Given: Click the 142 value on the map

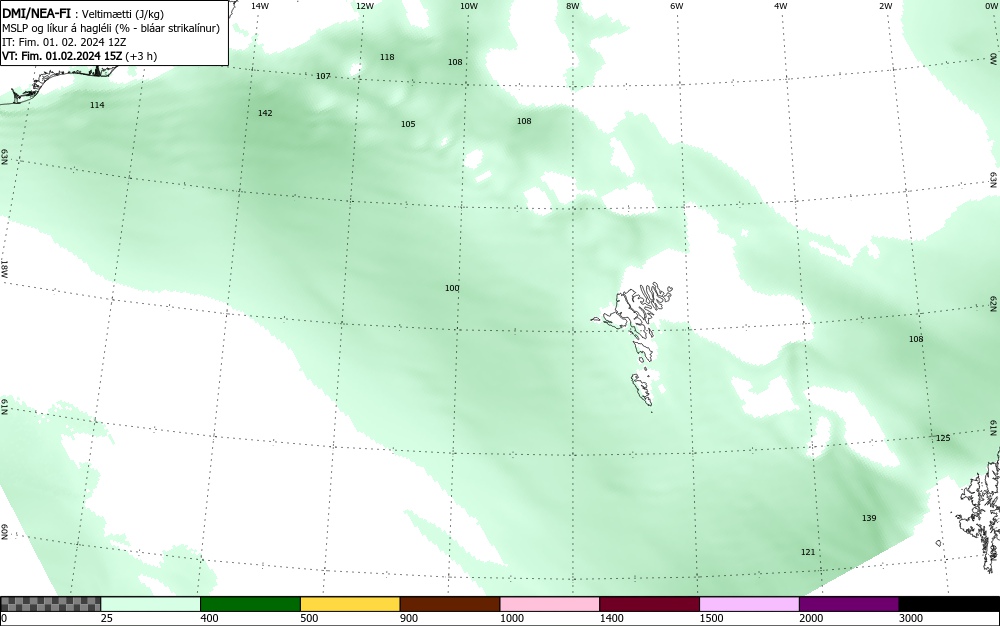Looking at the screenshot, I should pyautogui.click(x=265, y=113).
